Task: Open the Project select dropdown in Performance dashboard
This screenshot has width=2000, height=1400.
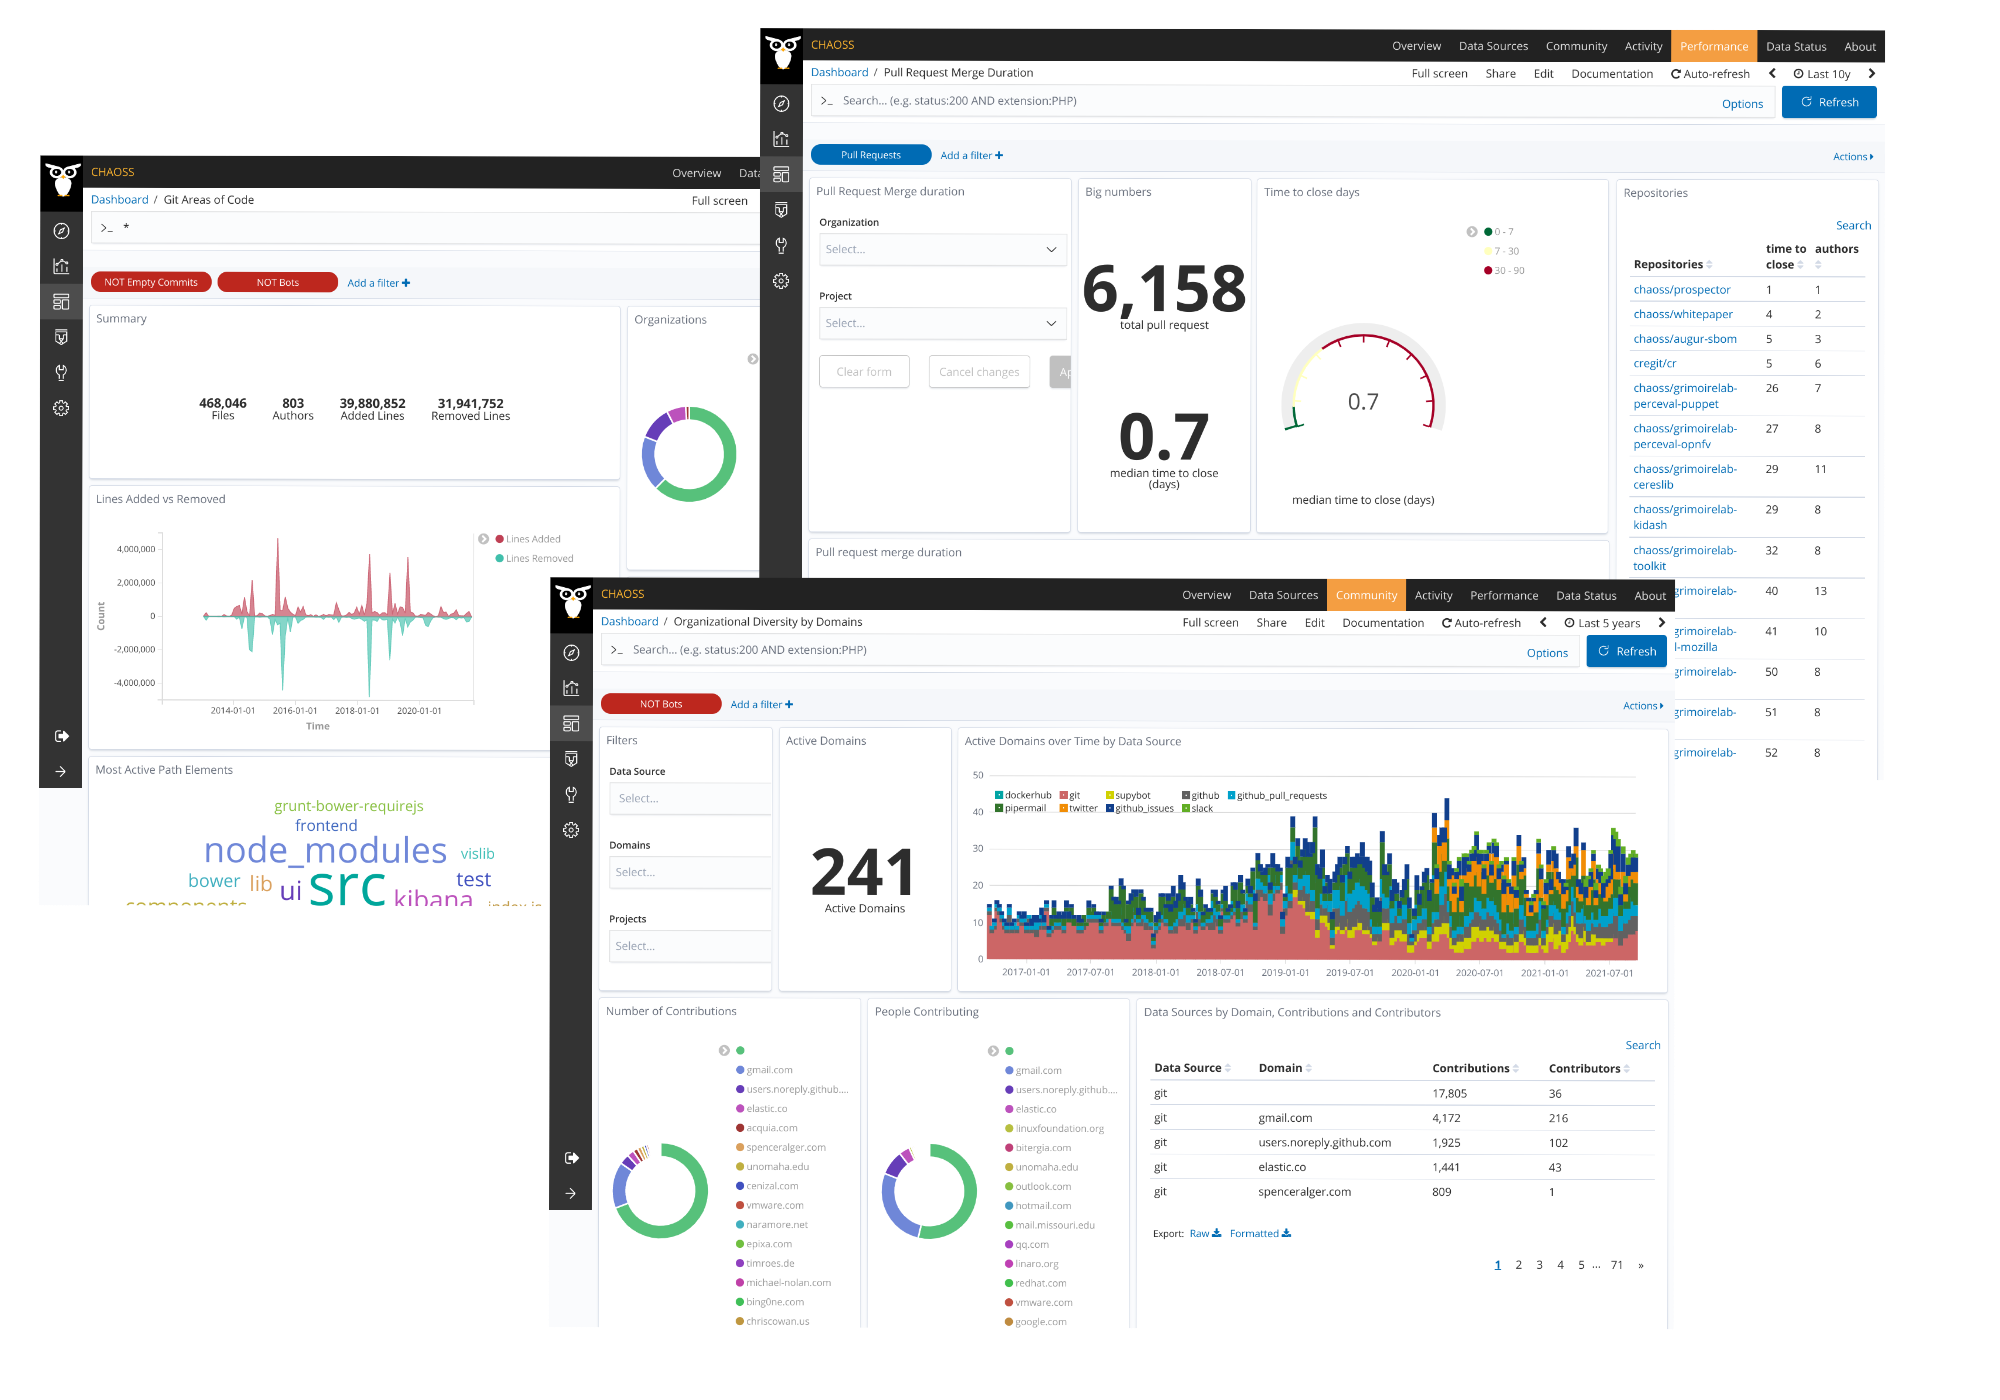Action: click(941, 323)
